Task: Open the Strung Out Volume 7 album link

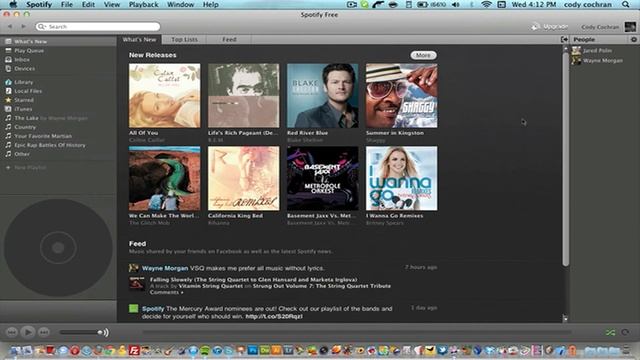Action: 322,286
